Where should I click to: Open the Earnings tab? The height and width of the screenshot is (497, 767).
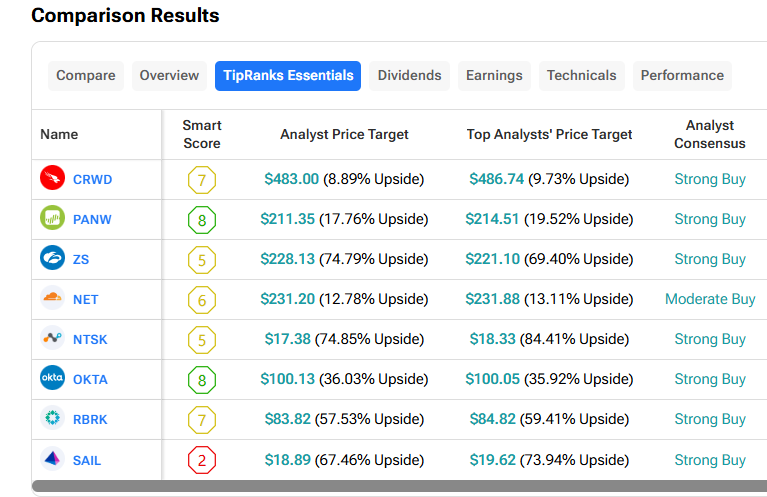tap(494, 76)
